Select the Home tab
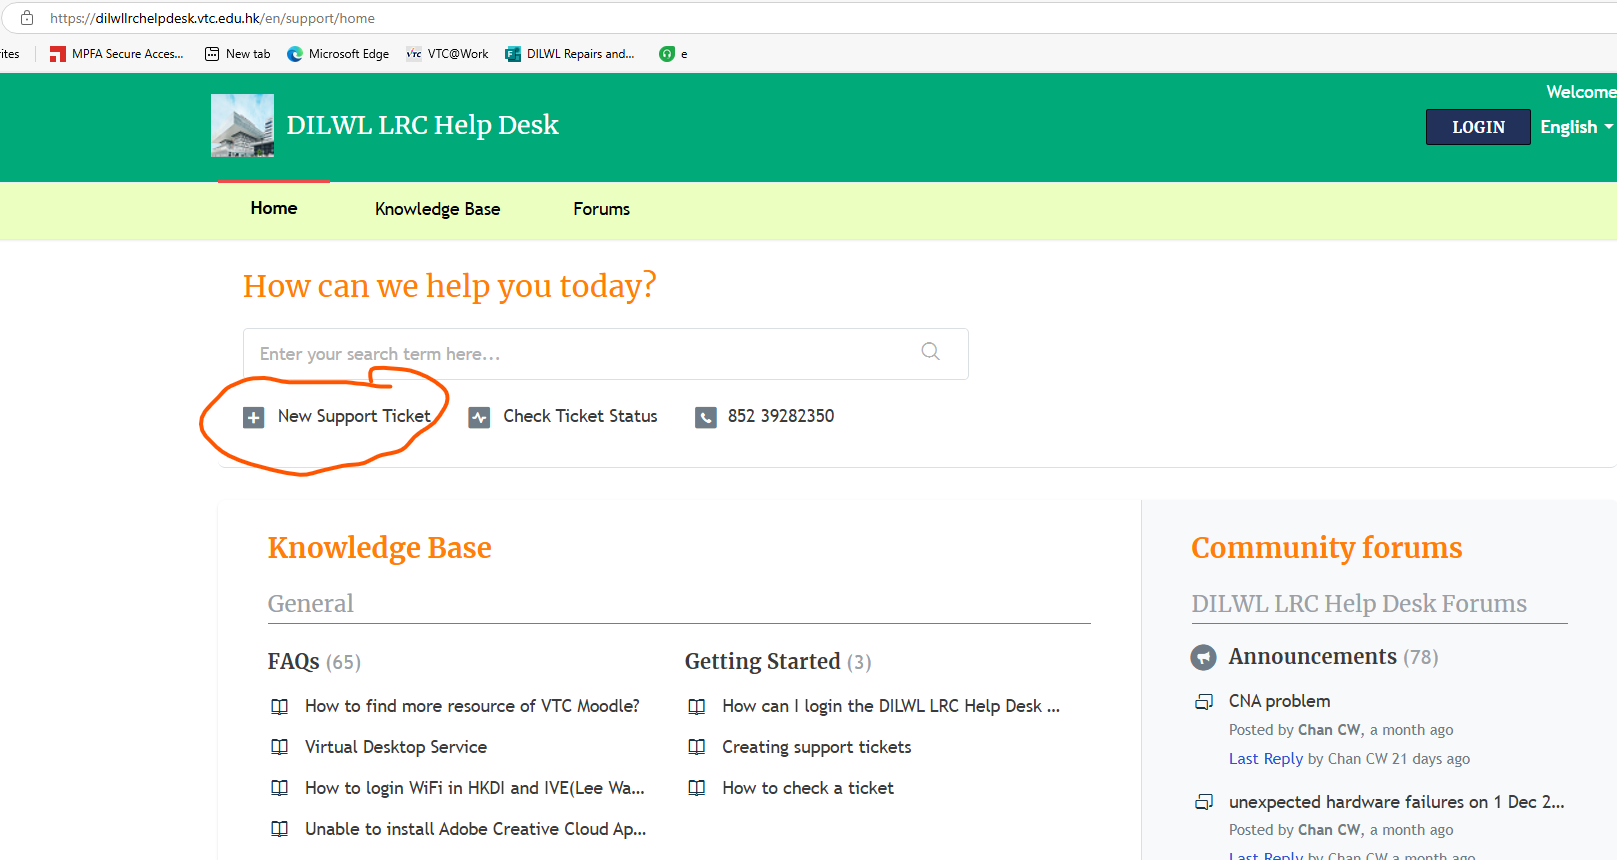Viewport: 1617px width, 860px height. 274,208
